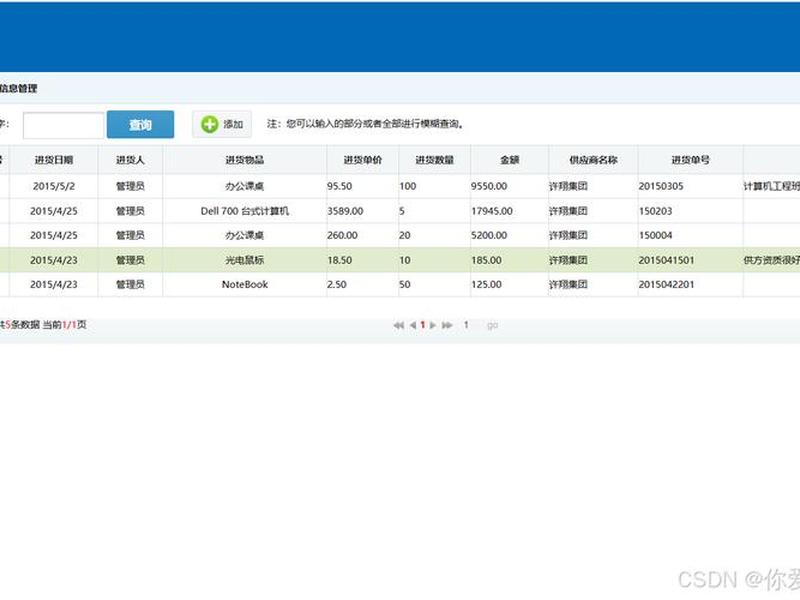800x600 pixels.
Task: Click the 金额 column header
Action: [510, 160]
